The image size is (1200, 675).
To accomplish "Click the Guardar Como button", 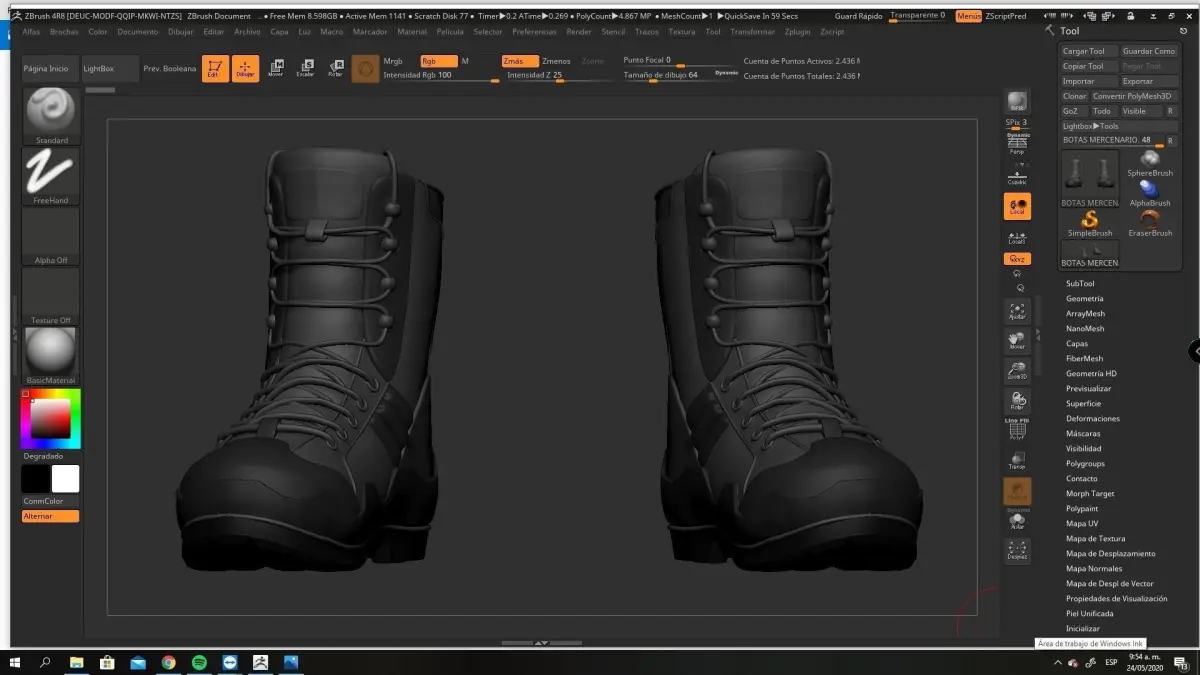I will pos(1149,51).
